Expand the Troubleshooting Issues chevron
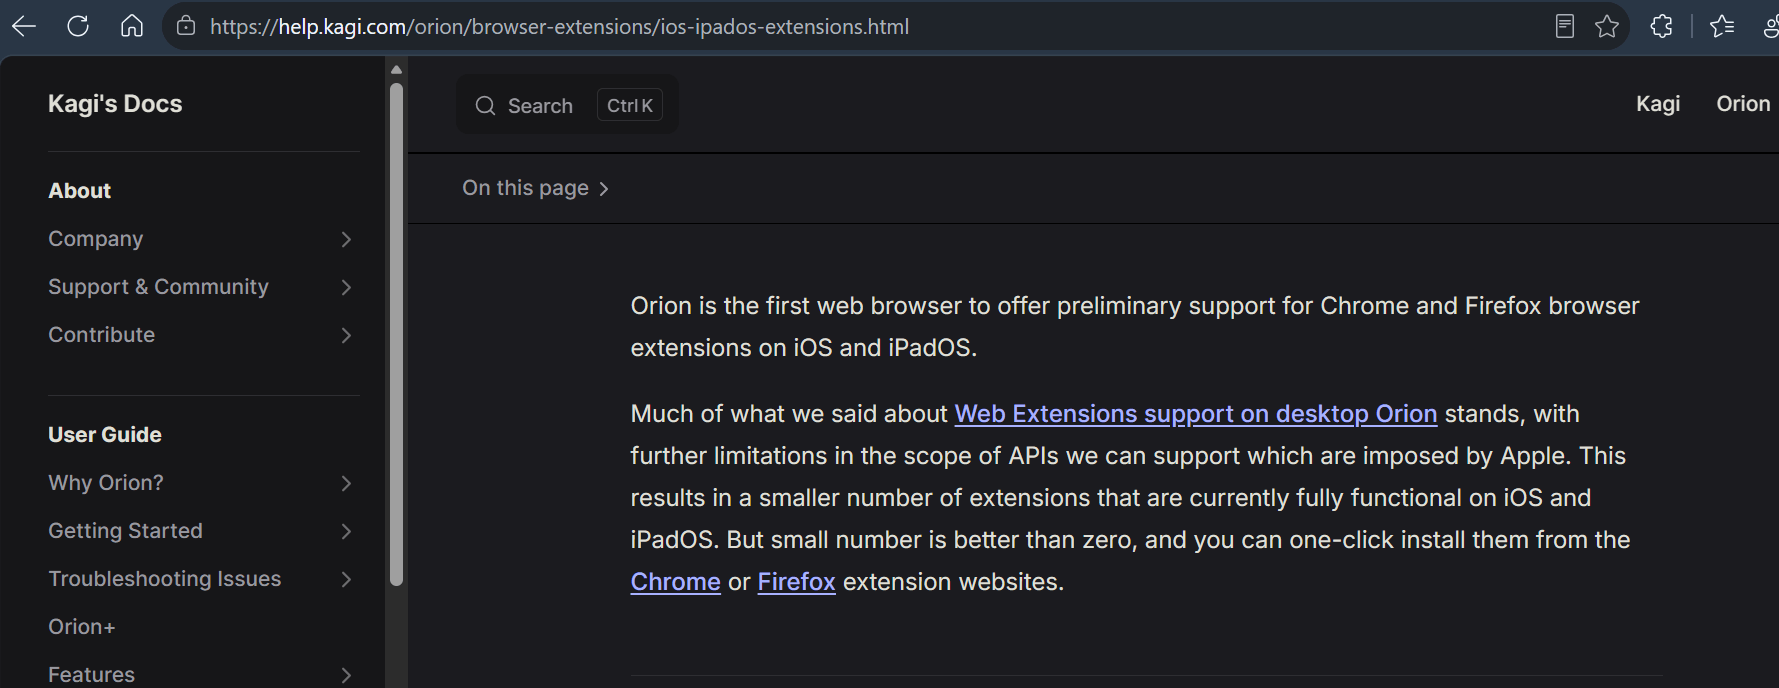 pyautogui.click(x=346, y=579)
